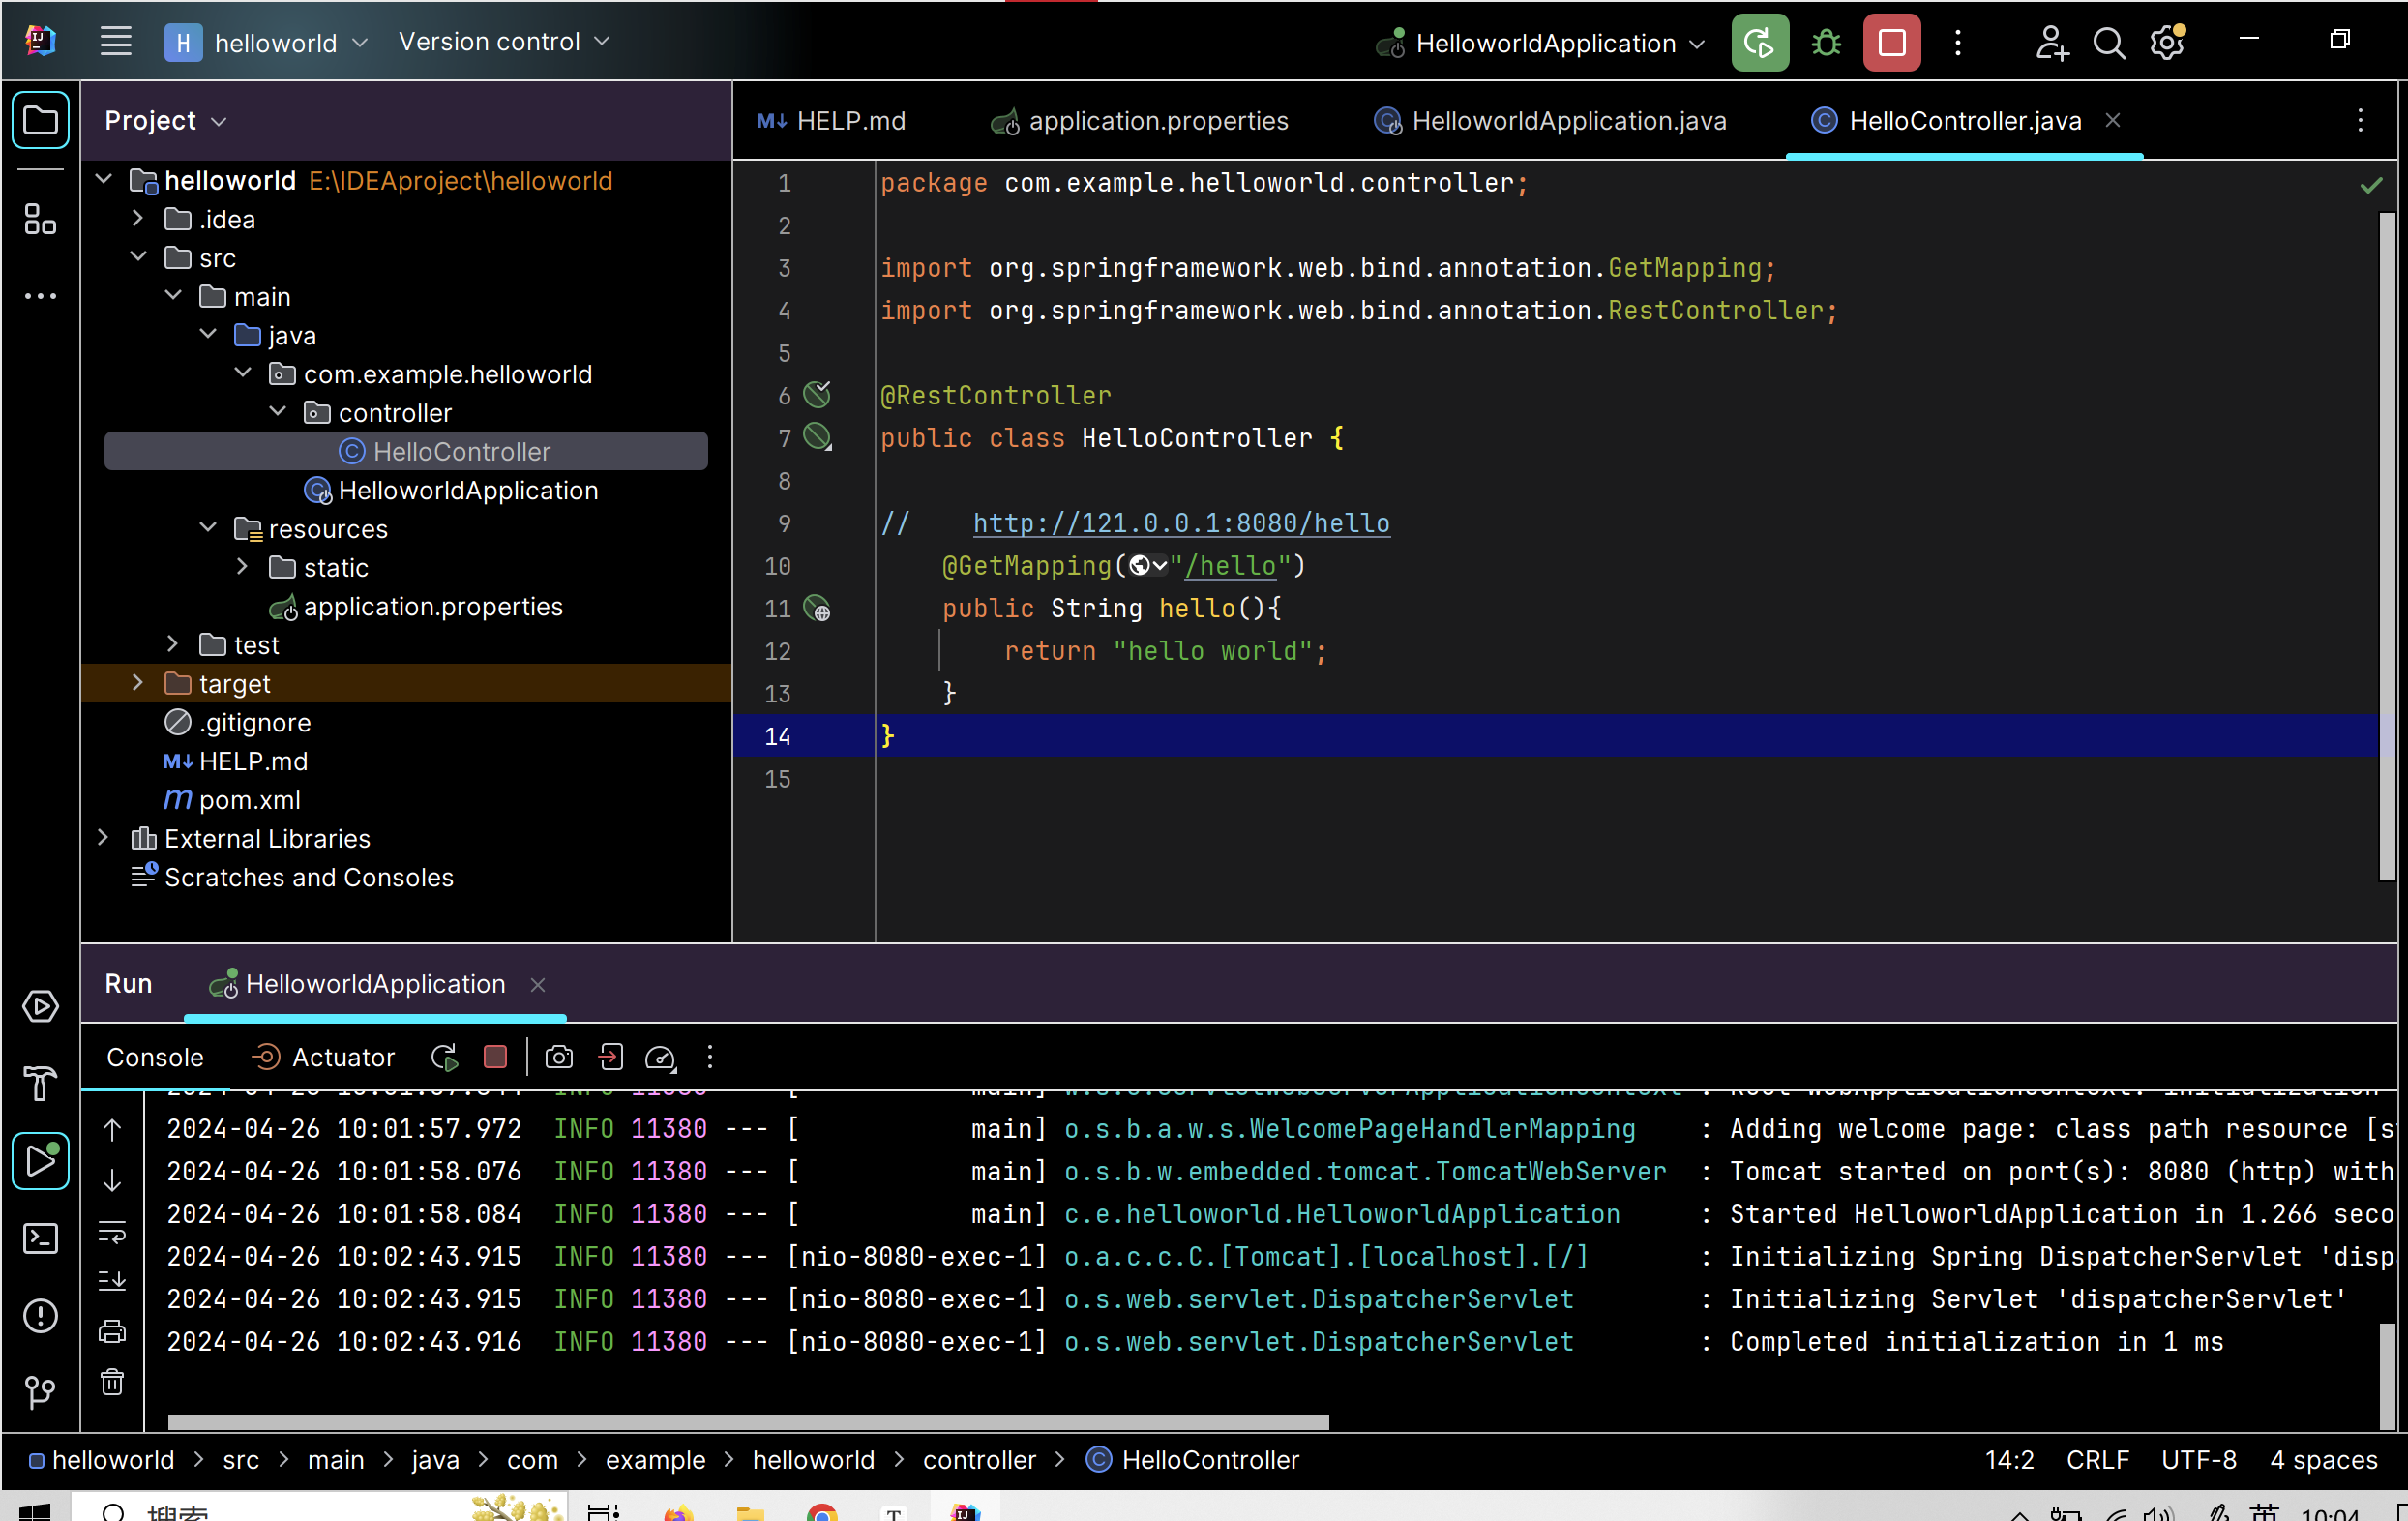Open the HelloworldApplication run configuration dropdown

coord(1545,43)
